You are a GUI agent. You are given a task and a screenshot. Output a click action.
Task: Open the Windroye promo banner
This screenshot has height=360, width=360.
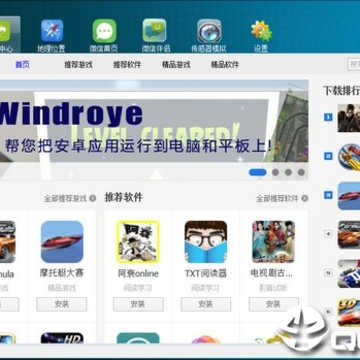(x=154, y=130)
